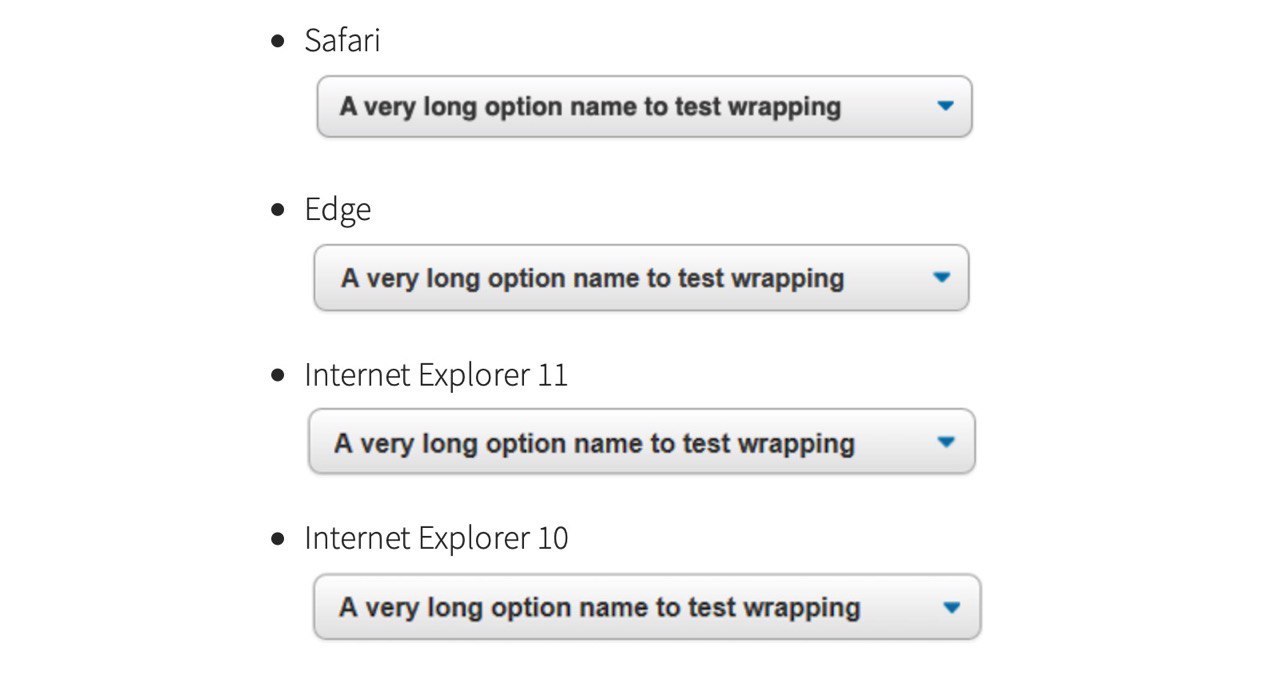Select the "Internet Explorer 11" heading text
This screenshot has height=680, width=1280.
tap(436, 375)
